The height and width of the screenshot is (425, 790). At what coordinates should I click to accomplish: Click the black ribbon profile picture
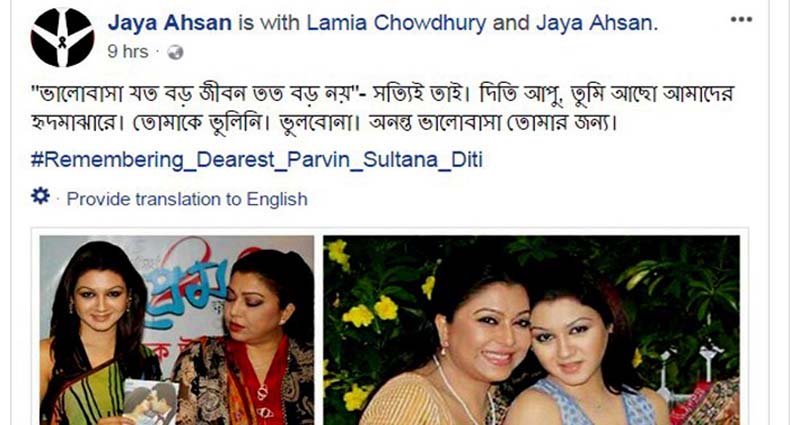tap(62, 37)
